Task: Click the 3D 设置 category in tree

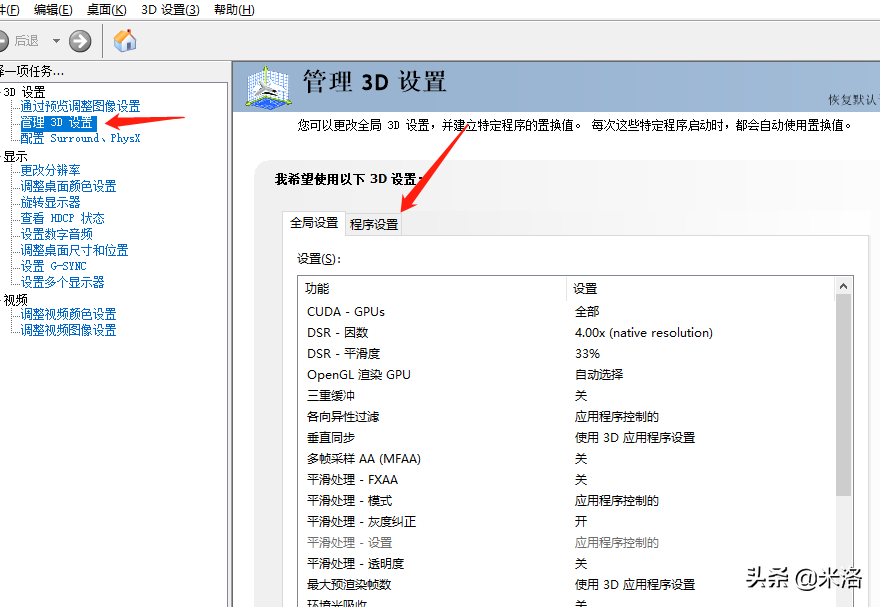Action: 24,92
